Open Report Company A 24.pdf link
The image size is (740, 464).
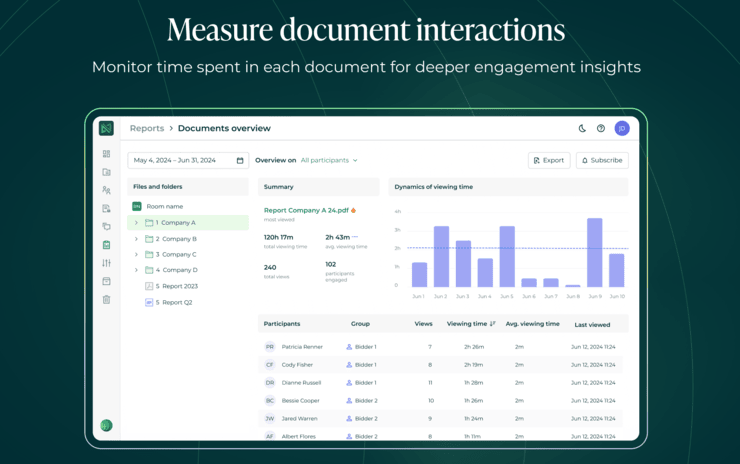(x=306, y=210)
